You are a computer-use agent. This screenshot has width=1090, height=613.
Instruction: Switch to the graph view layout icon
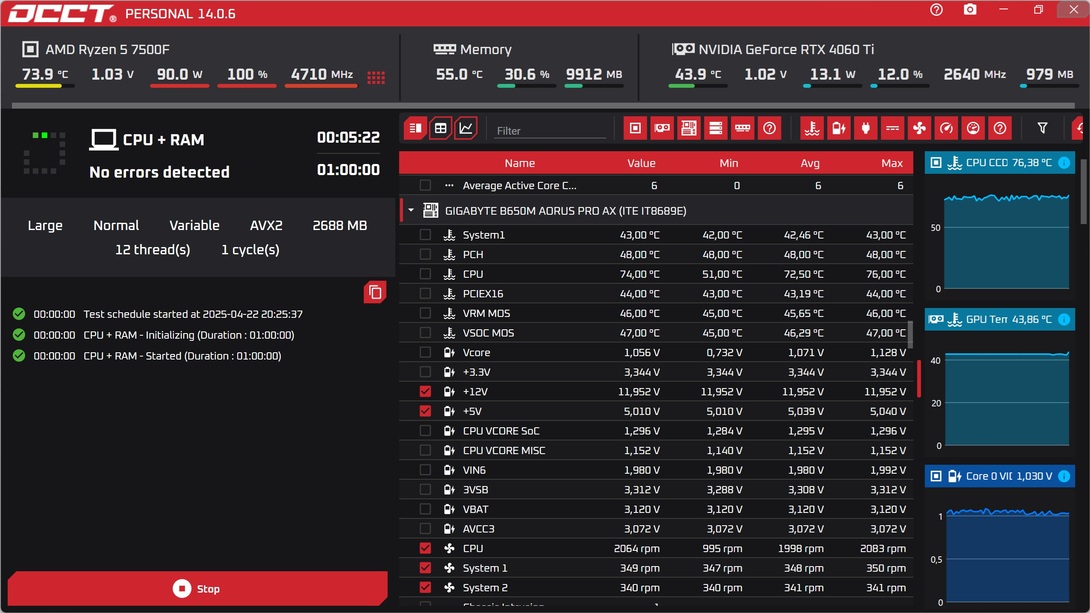pos(466,128)
